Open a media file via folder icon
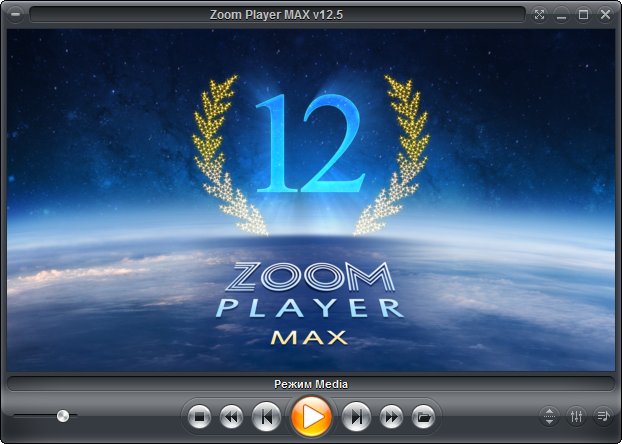The image size is (622, 444). pos(423,415)
